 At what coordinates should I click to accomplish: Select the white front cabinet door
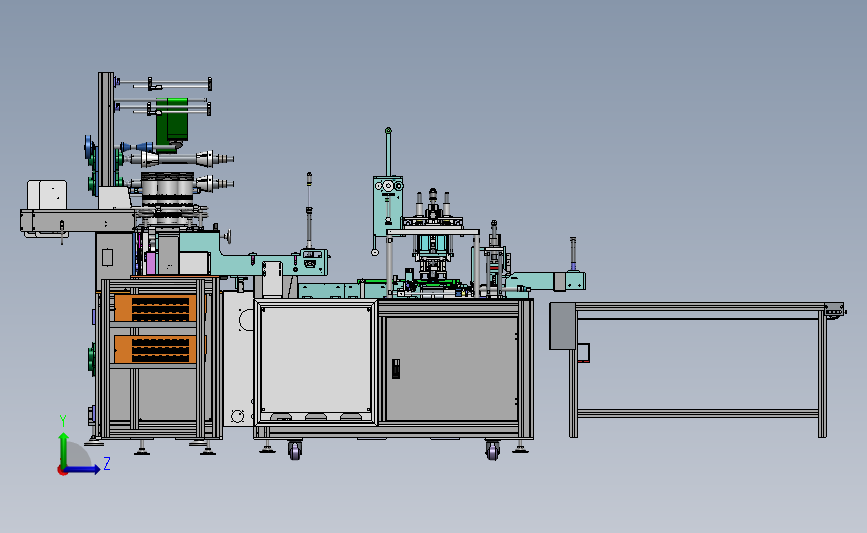click(x=315, y=362)
